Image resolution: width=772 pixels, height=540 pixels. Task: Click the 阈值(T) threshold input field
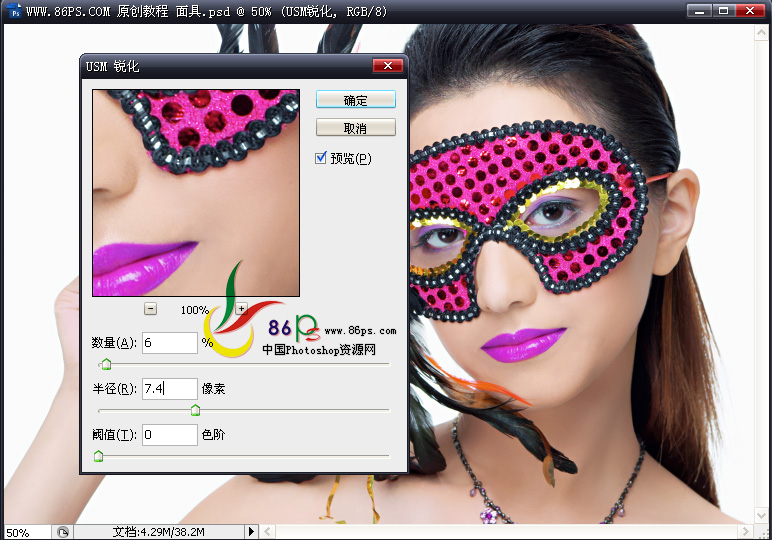click(x=170, y=435)
